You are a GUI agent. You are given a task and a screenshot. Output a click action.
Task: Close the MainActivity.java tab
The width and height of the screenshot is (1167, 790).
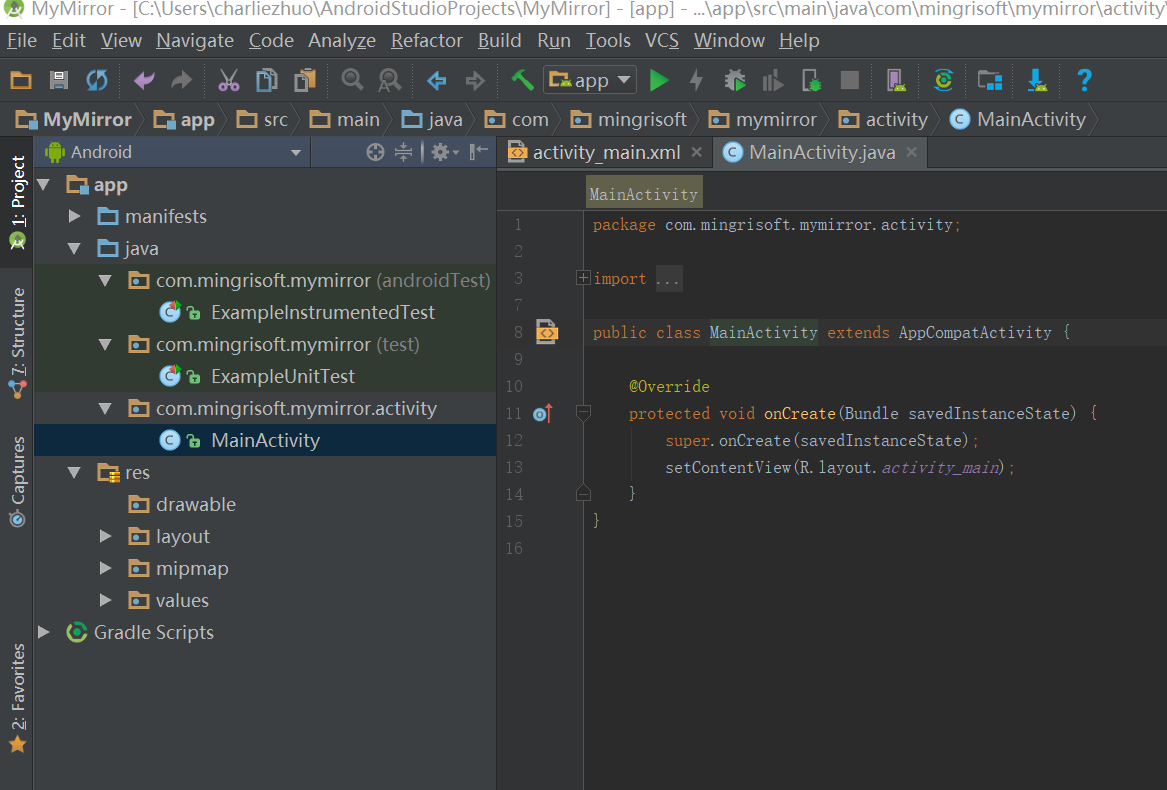click(912, 152)
